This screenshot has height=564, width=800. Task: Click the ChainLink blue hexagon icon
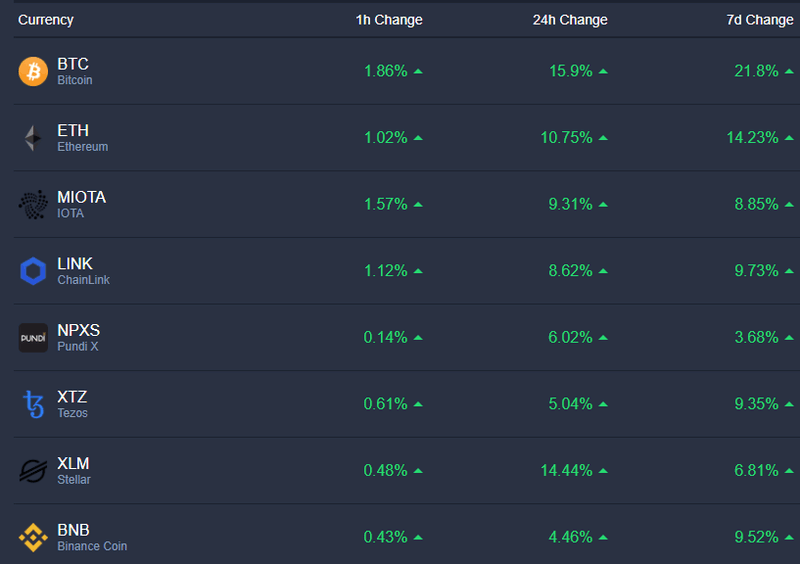pyautogui.click(x=33, y=271)
